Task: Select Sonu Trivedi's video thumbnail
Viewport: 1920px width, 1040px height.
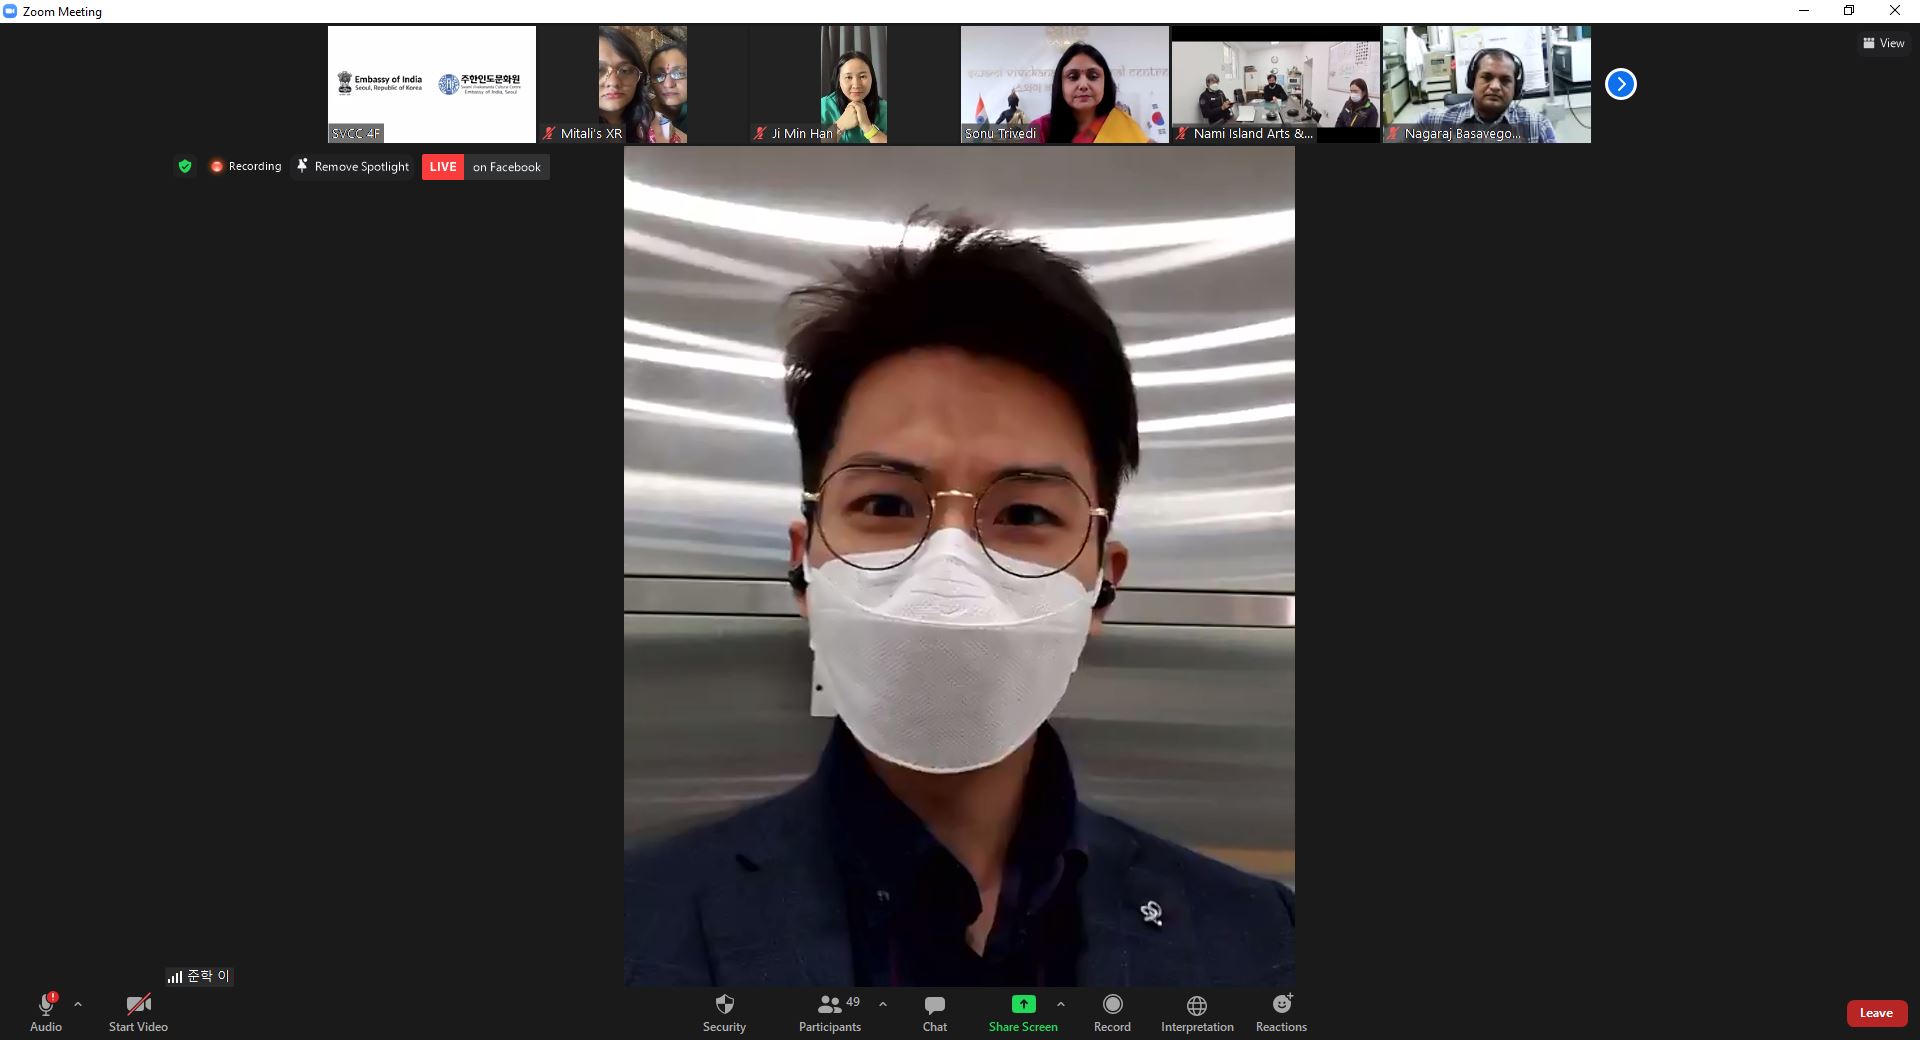Action: pyautogui.click(x=1064, y=84)
